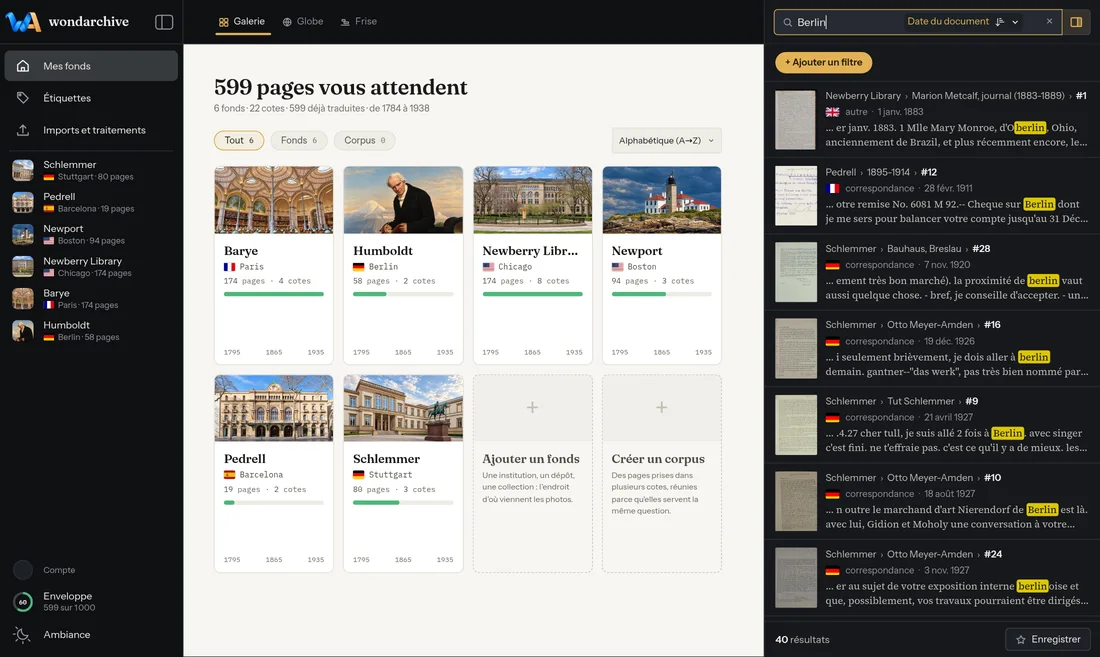Click the Ambiance sidebar label

(x=67, y=635)
